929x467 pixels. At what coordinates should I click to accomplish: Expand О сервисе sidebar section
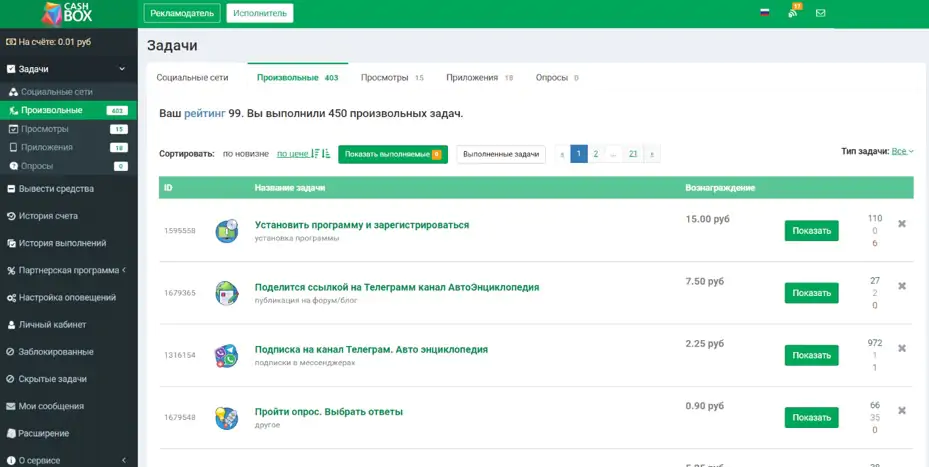[x=69, y=460]
